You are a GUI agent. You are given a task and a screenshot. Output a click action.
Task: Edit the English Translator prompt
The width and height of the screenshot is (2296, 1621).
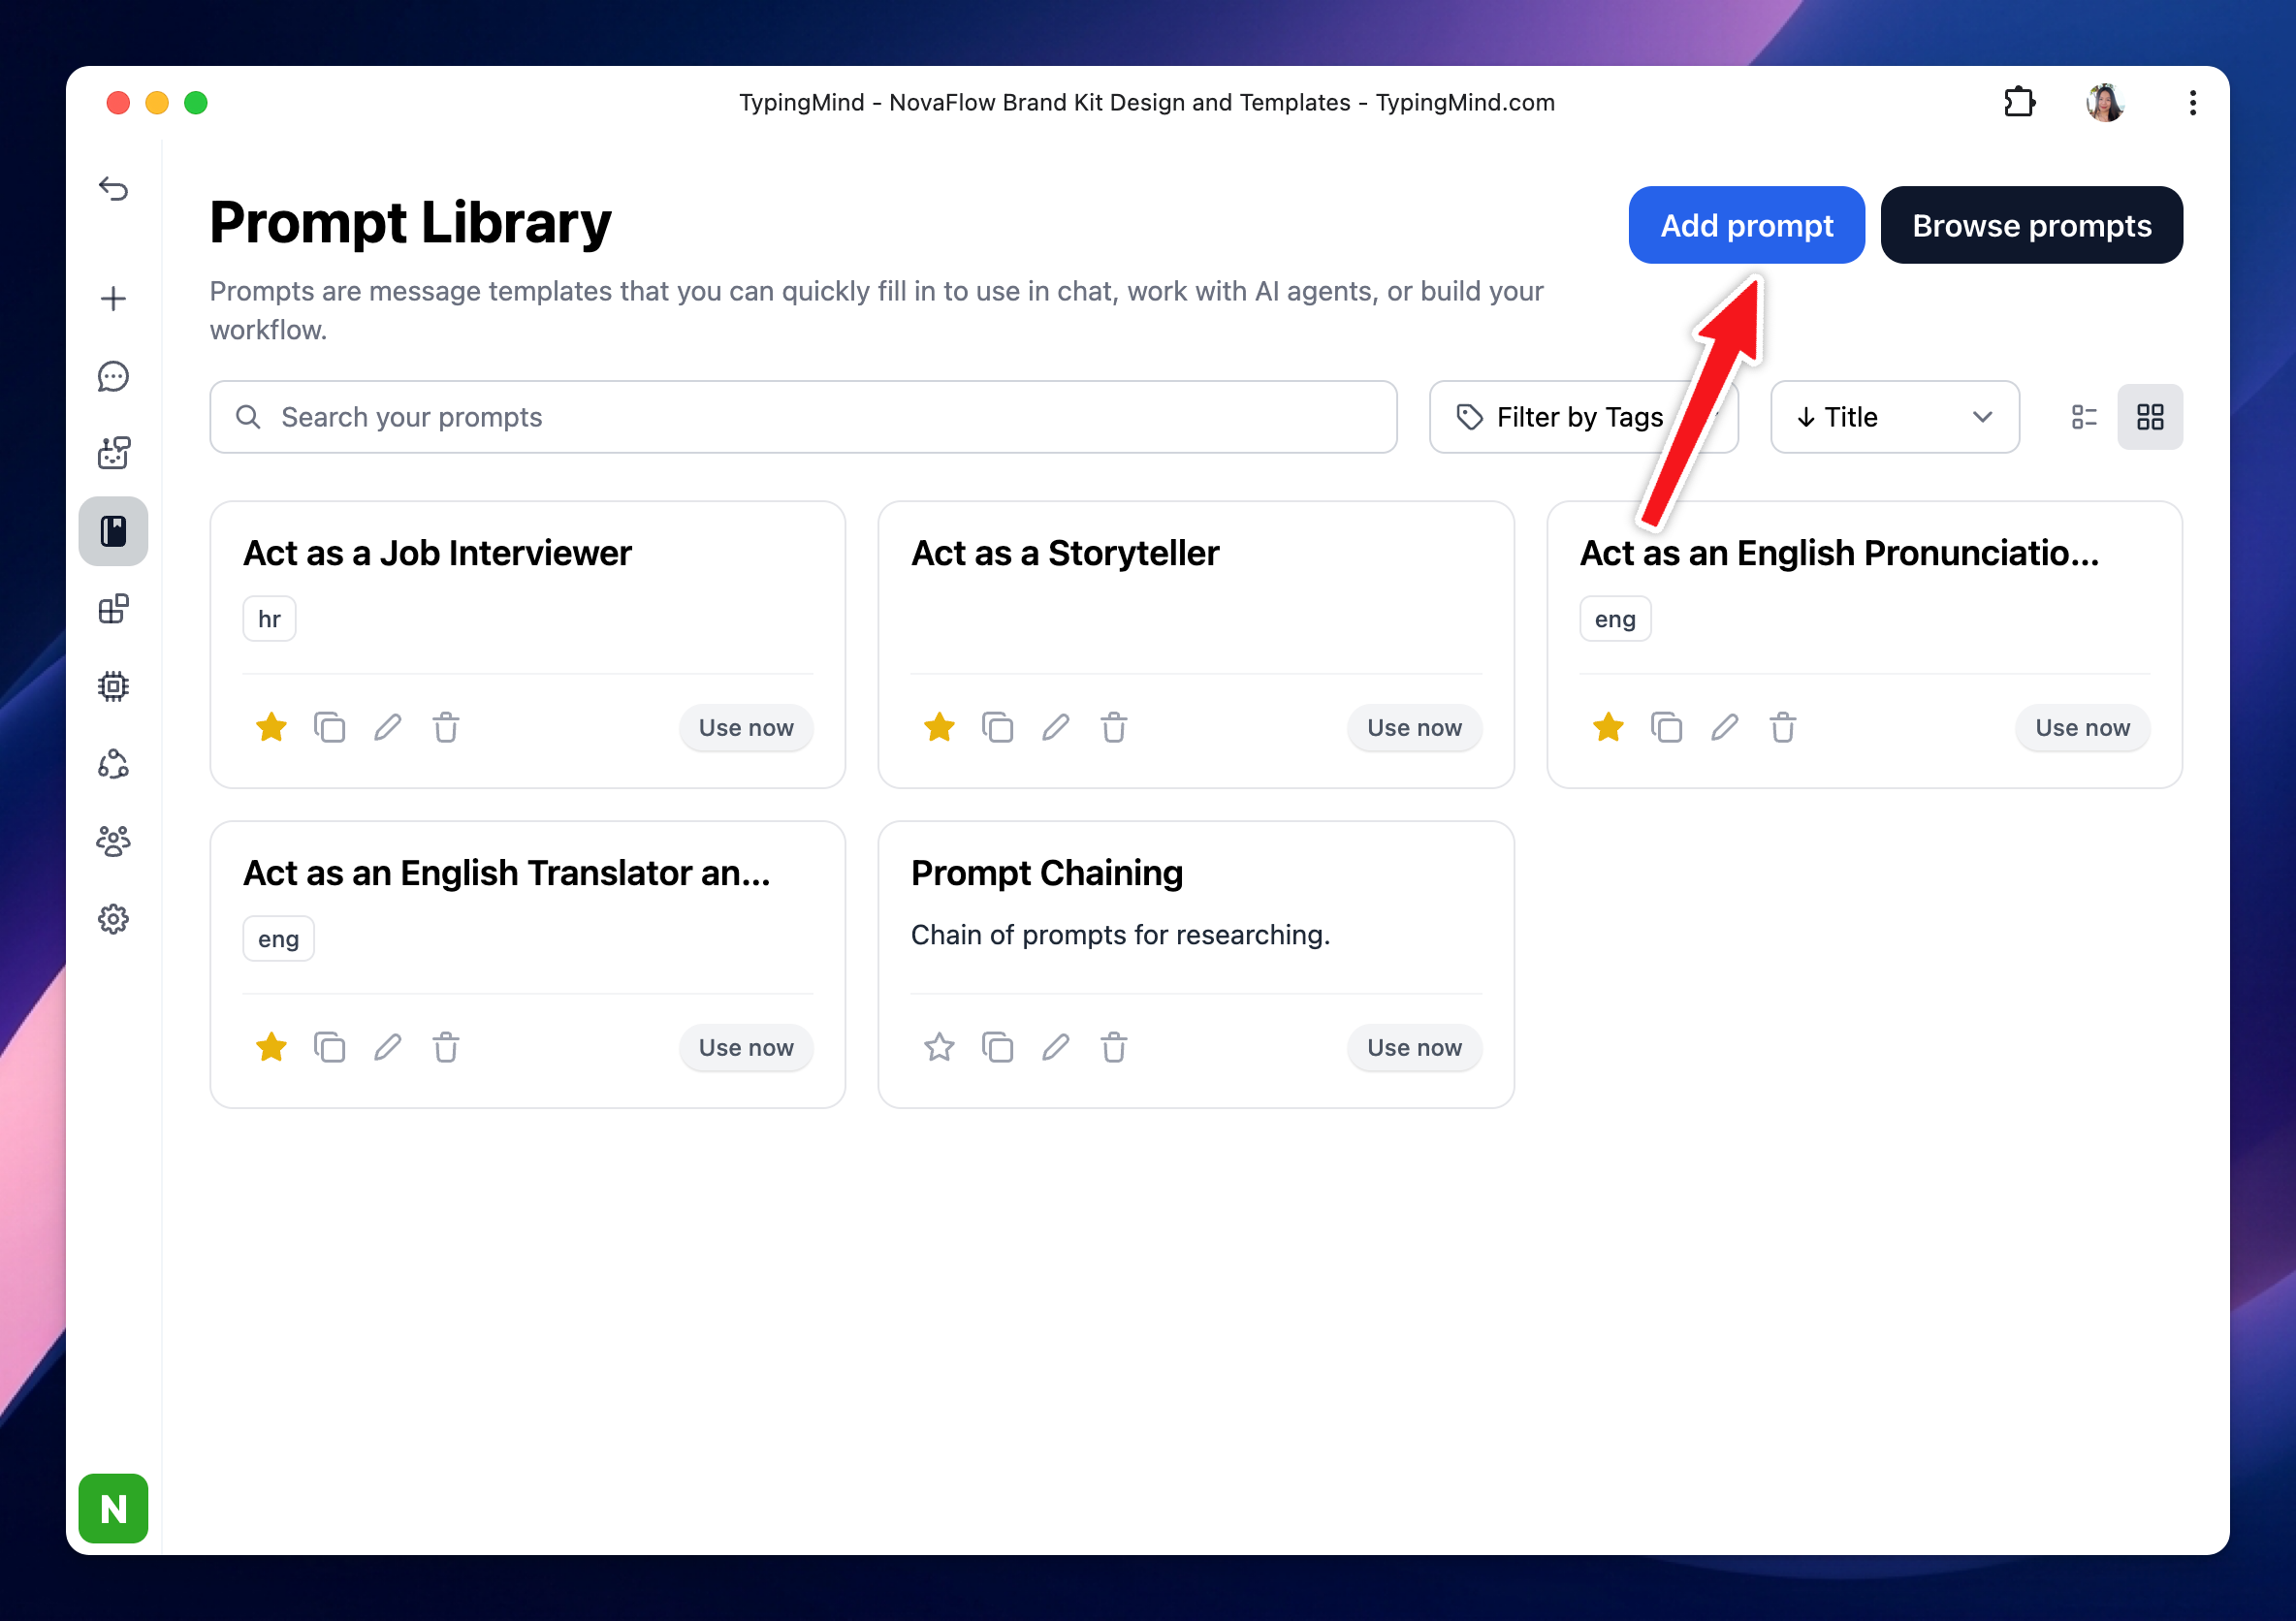tap(388, 1047)
